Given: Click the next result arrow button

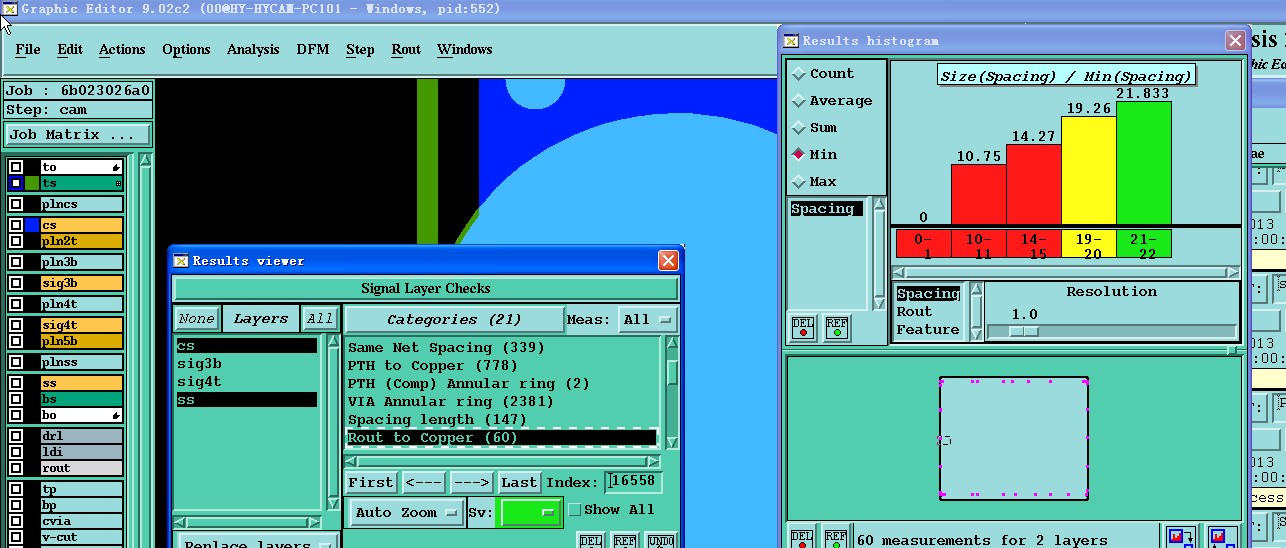Looking at the screenshot, I should click(x=472, y=483).
